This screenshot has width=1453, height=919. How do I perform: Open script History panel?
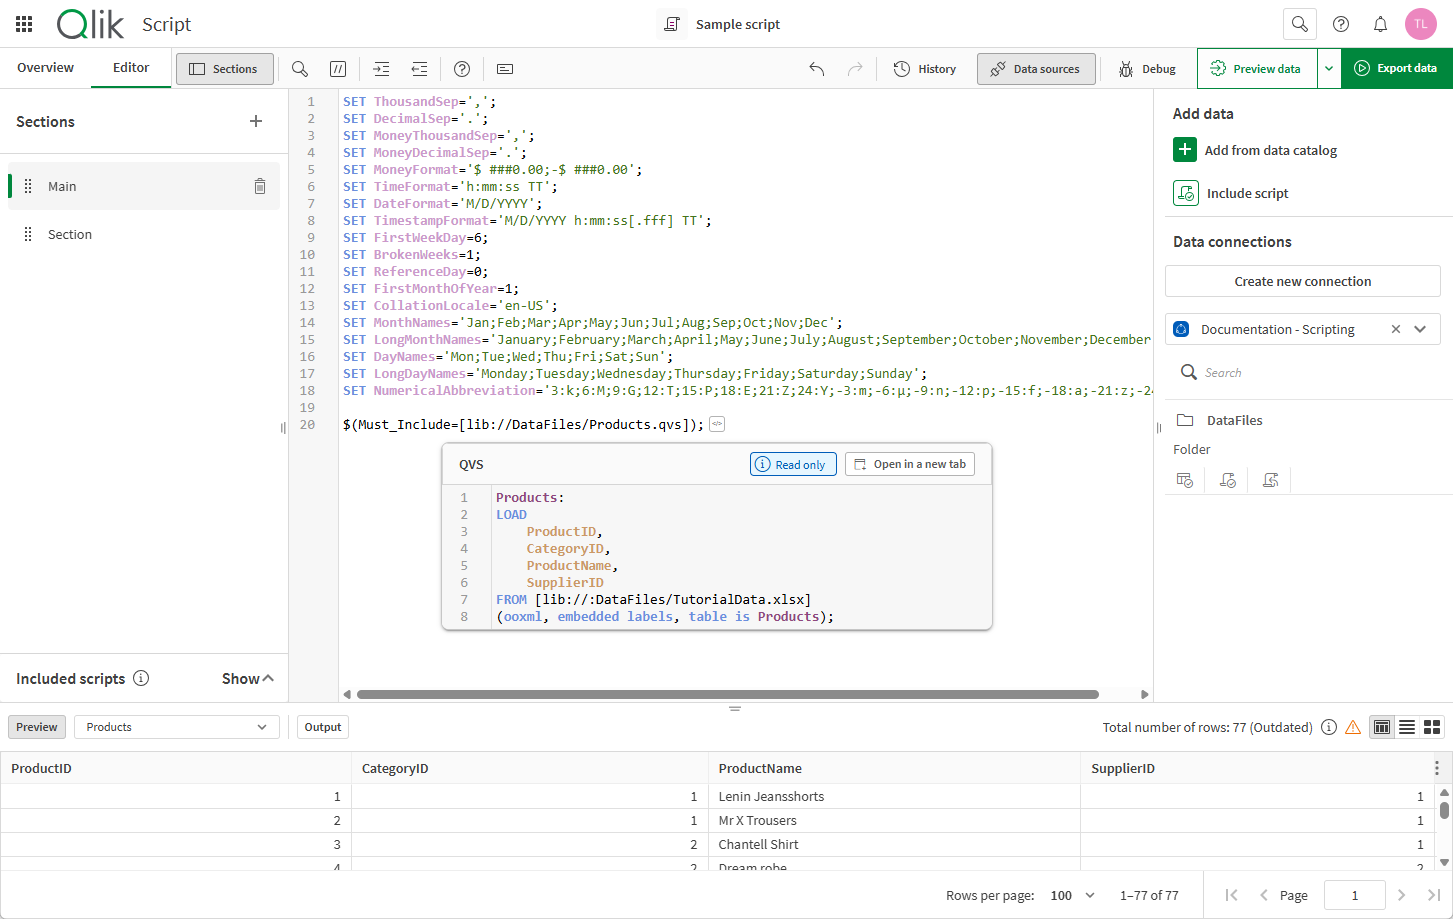(x=924, y=68)
